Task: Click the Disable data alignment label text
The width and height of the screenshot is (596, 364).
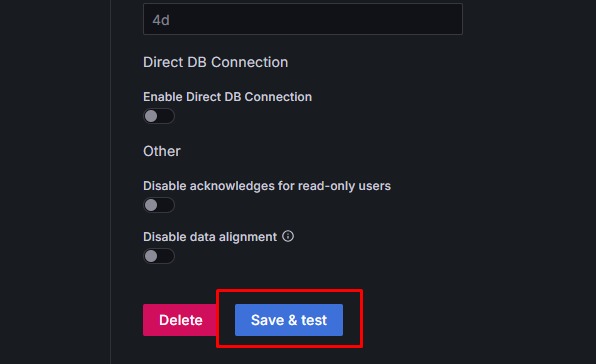Action: [x=210, y=237]
